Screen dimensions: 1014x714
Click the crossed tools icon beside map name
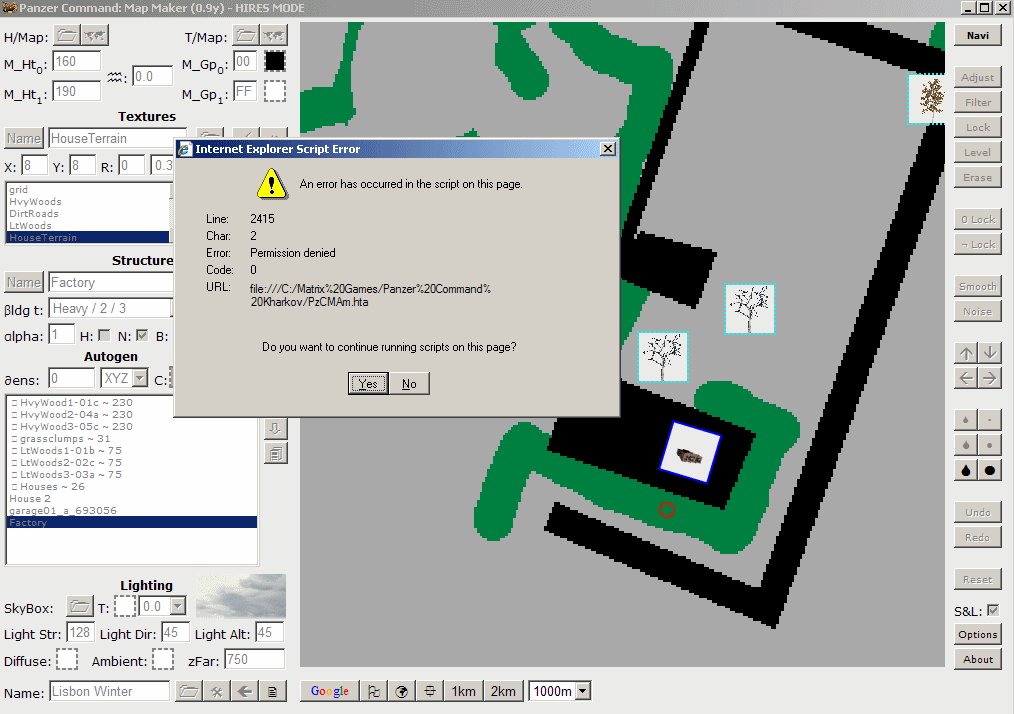click(217, 691)
